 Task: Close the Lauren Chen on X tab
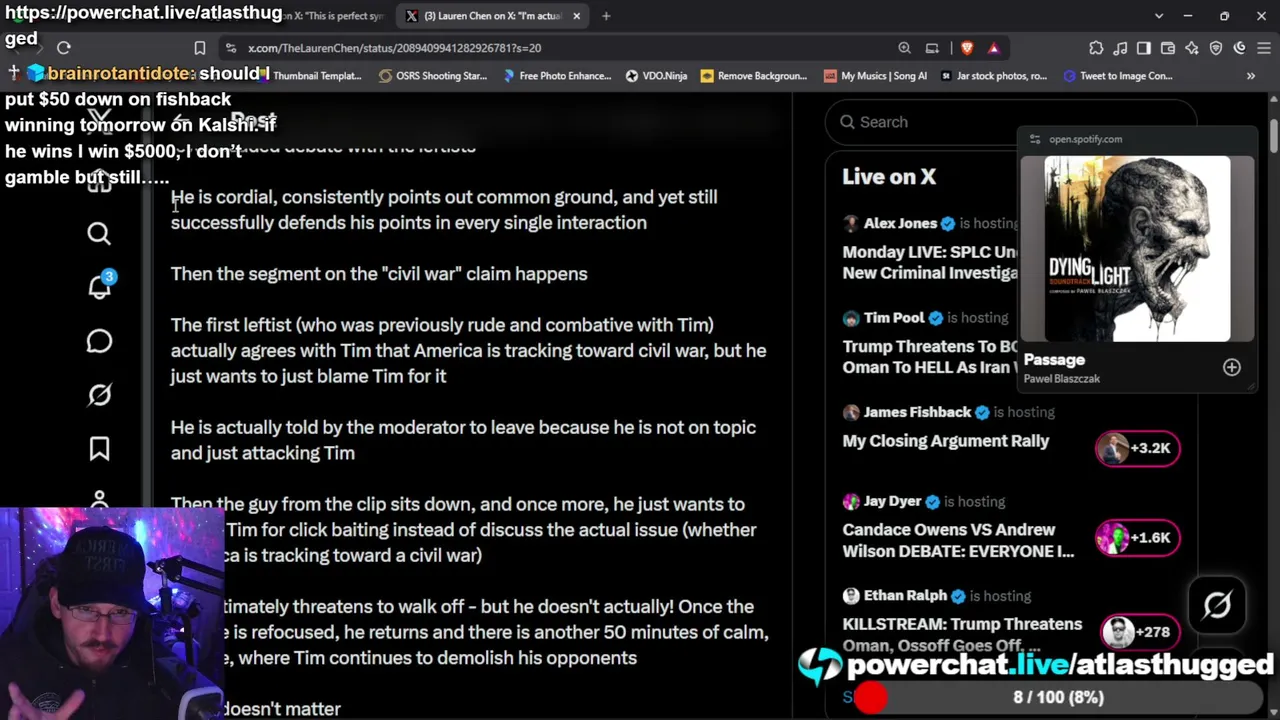tap(576, 16)
